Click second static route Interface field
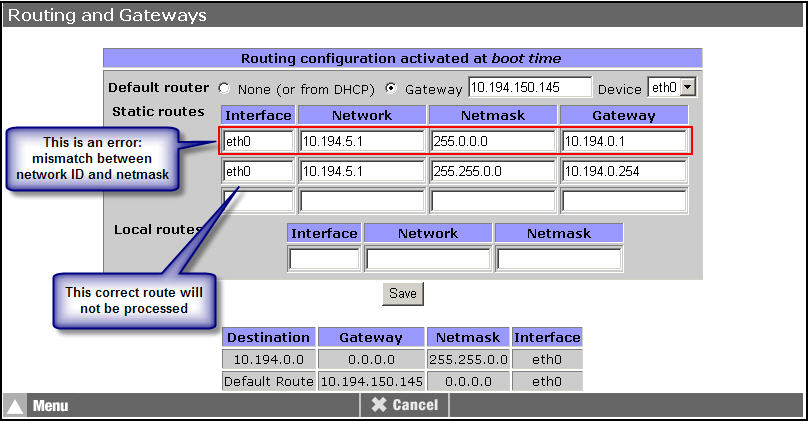 (257, 172)
